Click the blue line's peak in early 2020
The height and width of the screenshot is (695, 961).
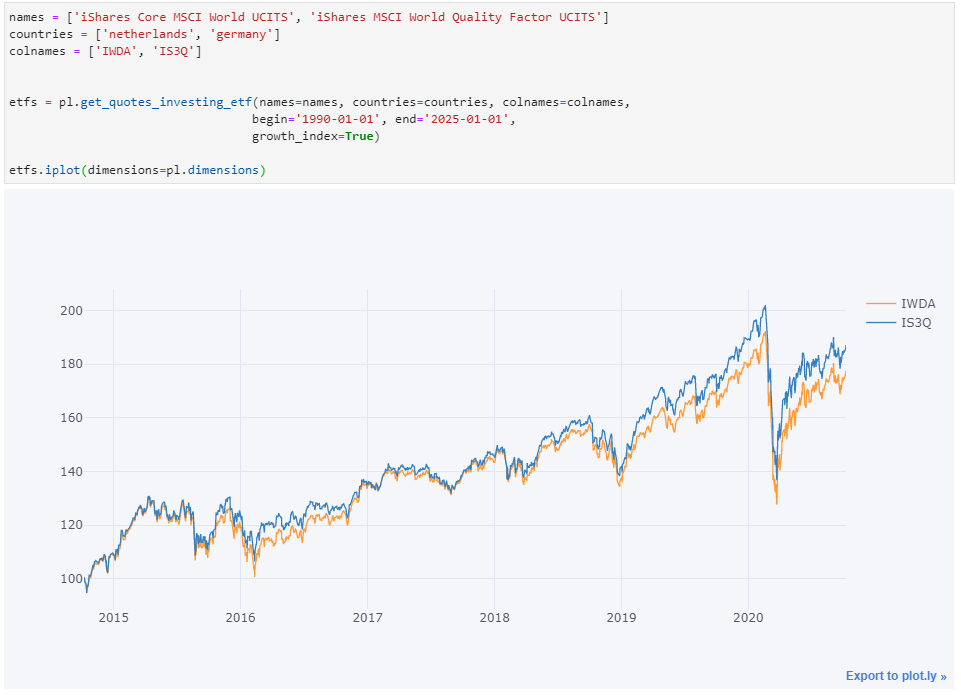(x=765, y=307)
